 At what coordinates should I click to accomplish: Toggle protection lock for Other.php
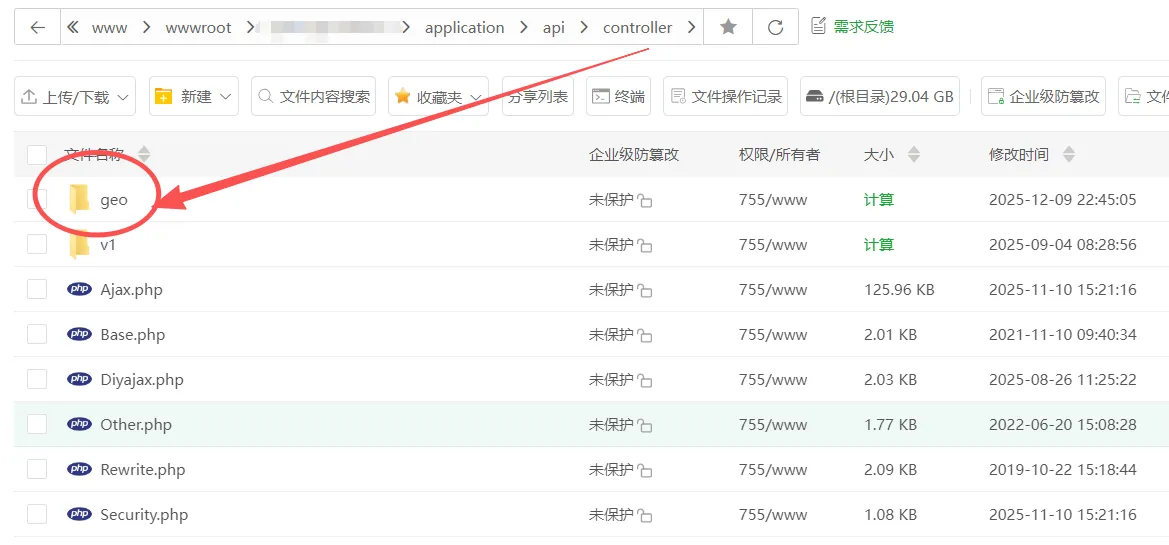pos(645,425)
